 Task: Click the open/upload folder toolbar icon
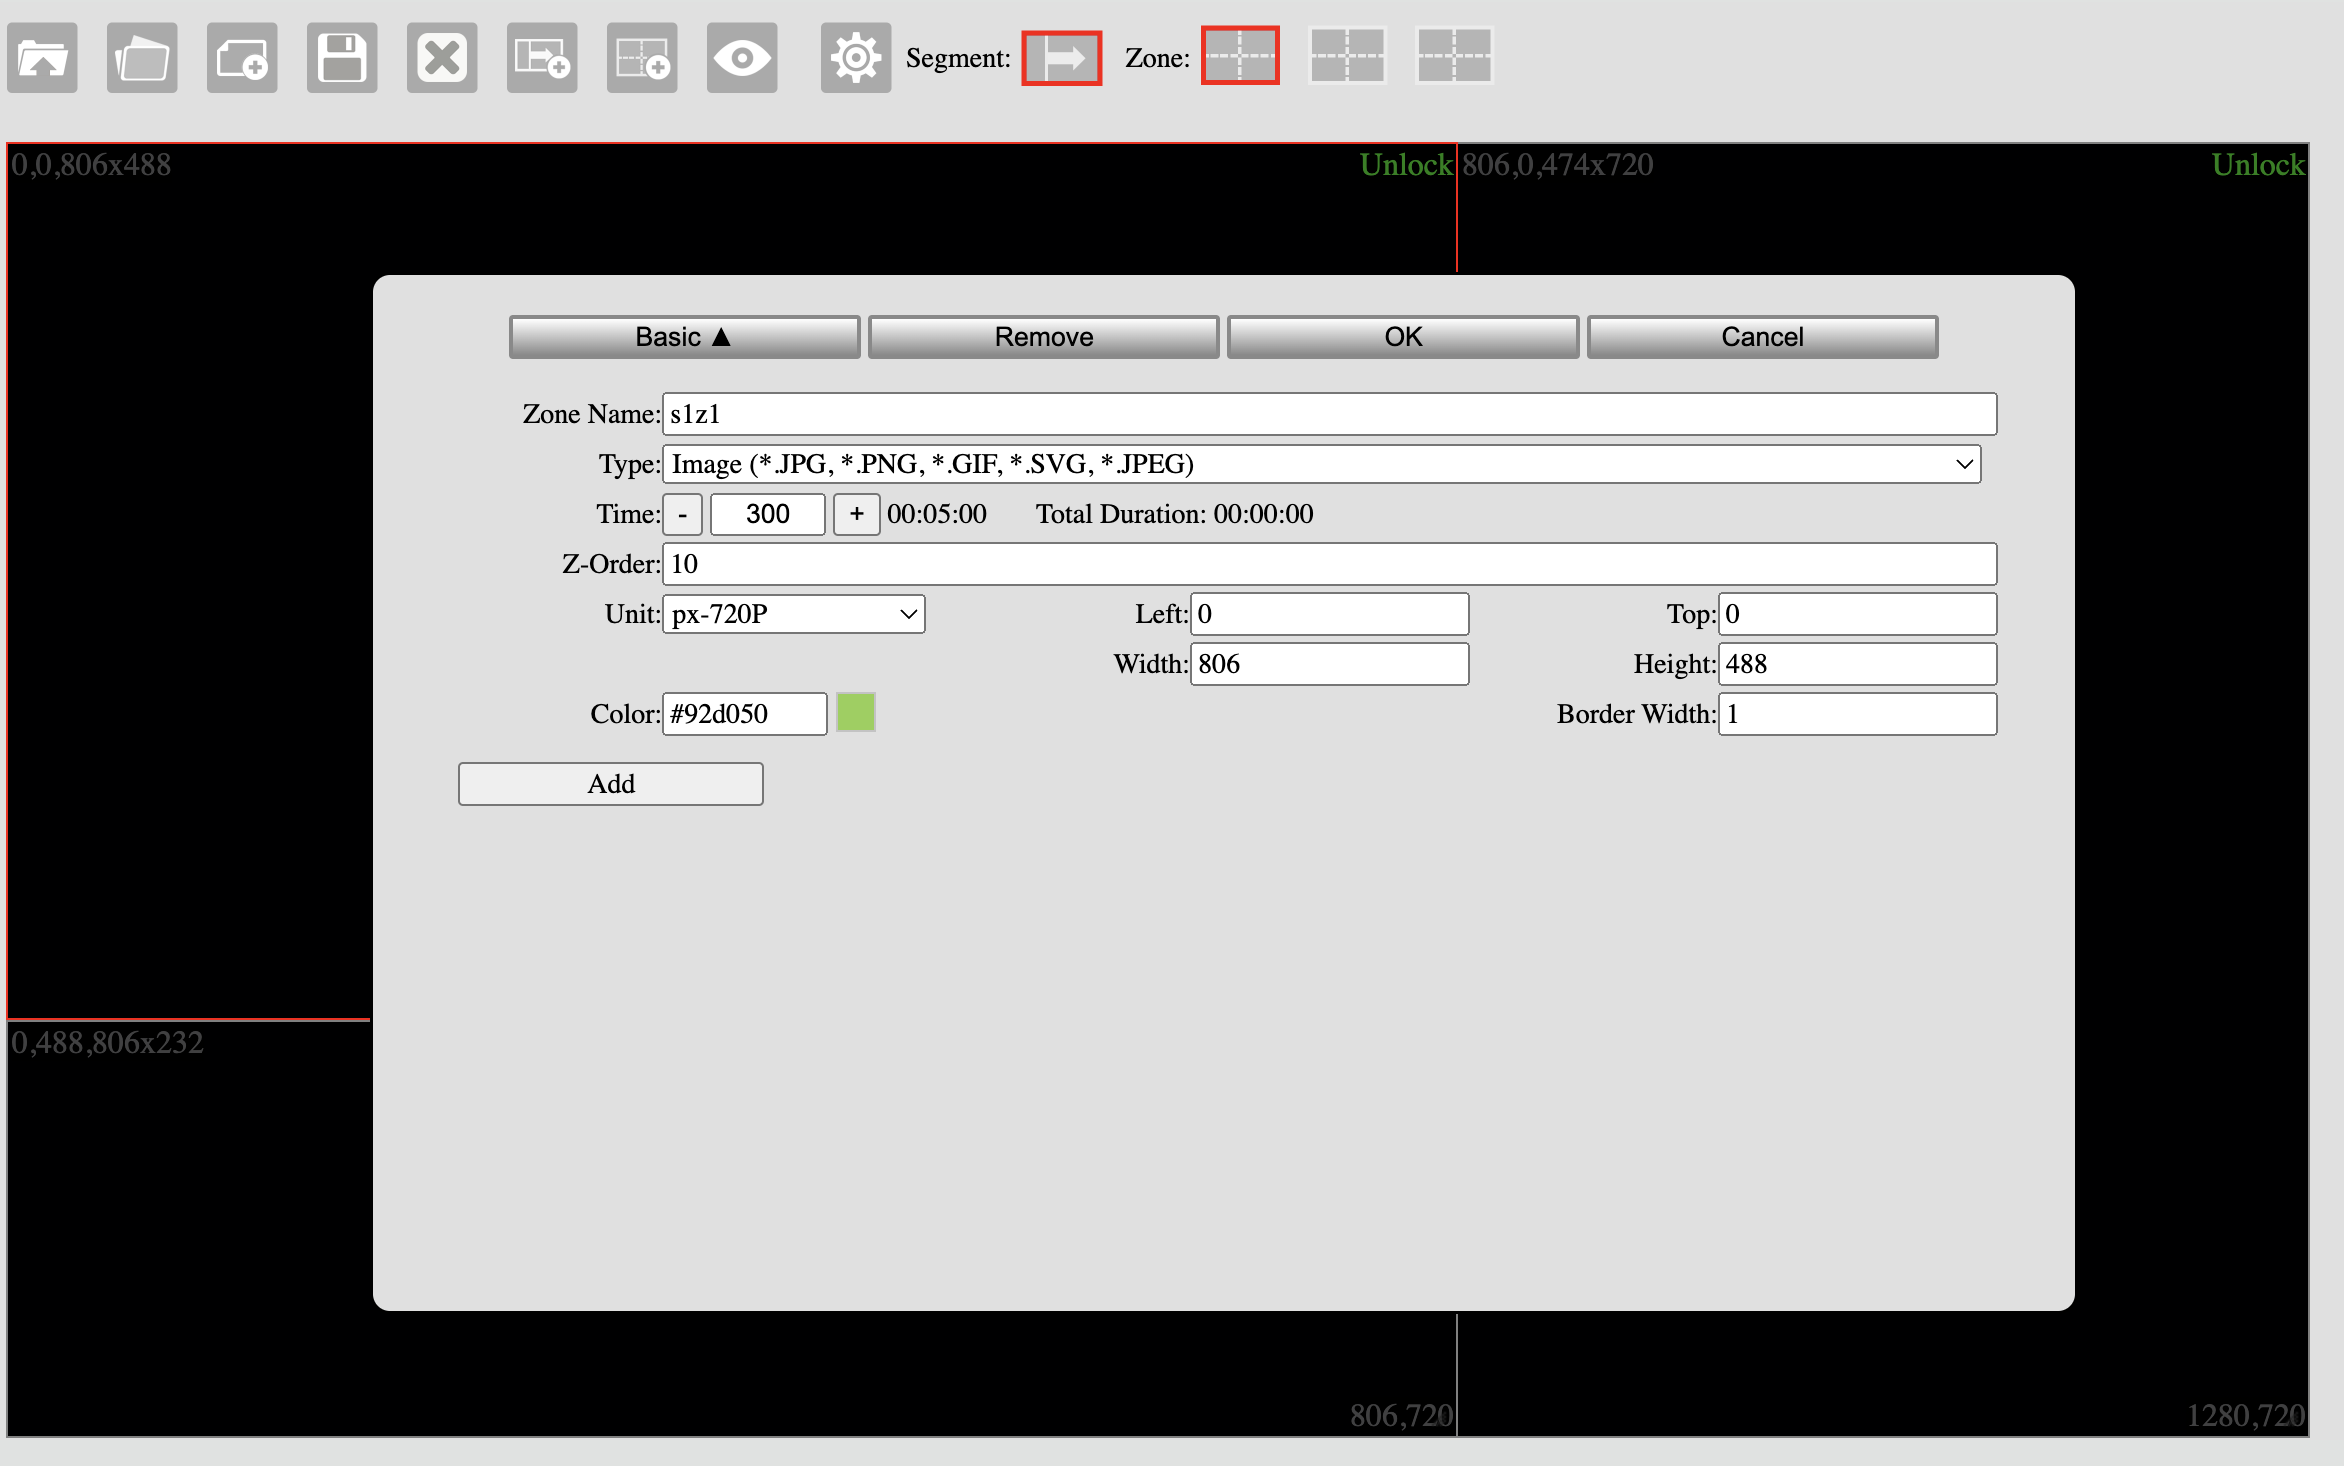point(42,58)
